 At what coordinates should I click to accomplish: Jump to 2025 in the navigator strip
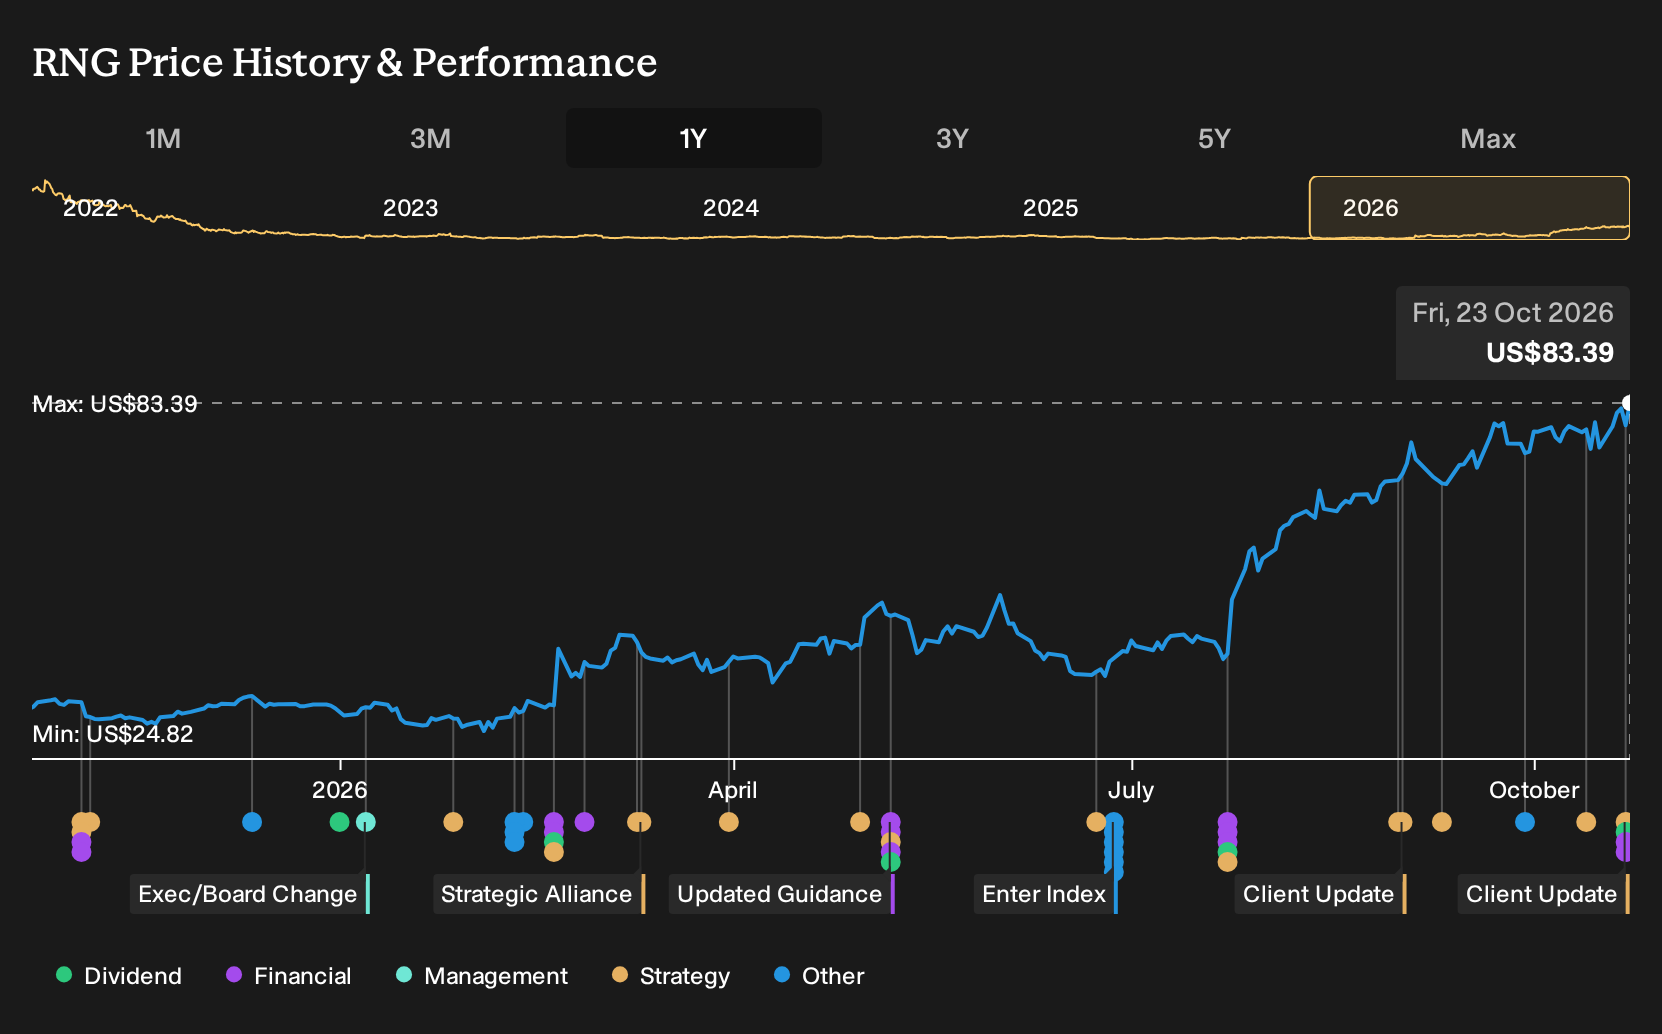point(1051,208)
